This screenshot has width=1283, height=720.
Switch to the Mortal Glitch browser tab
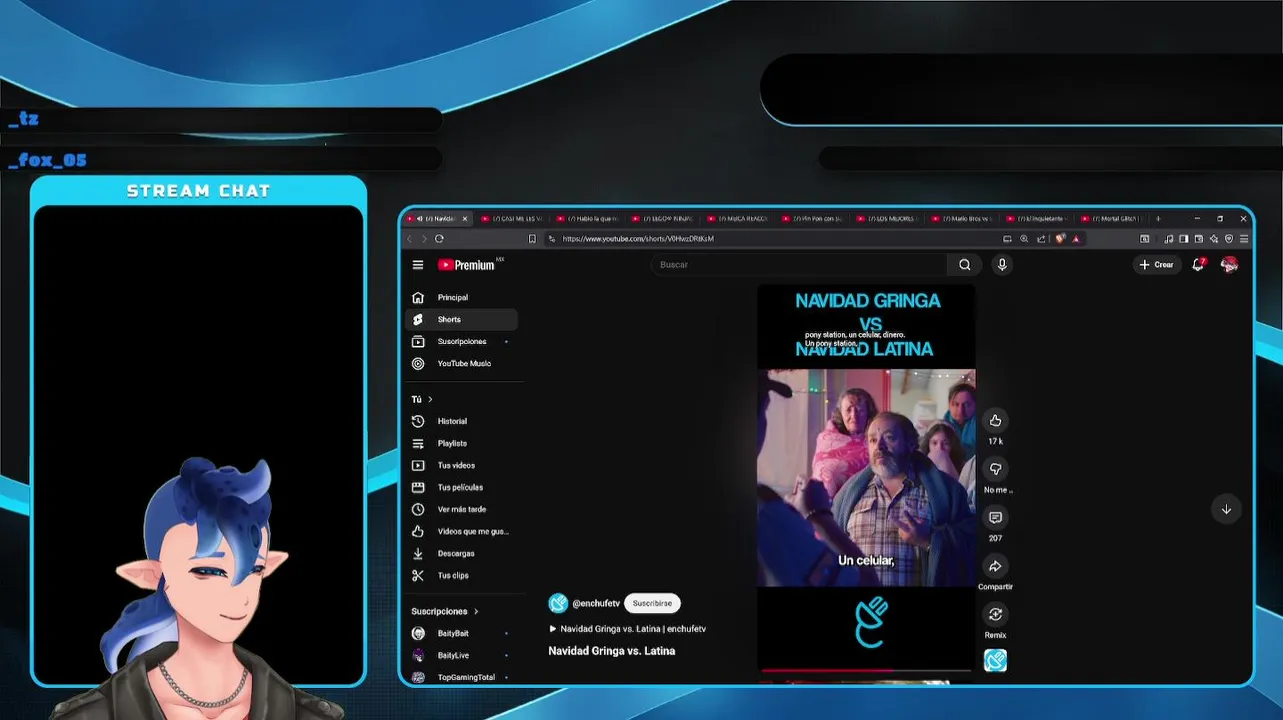point(1112,218)
